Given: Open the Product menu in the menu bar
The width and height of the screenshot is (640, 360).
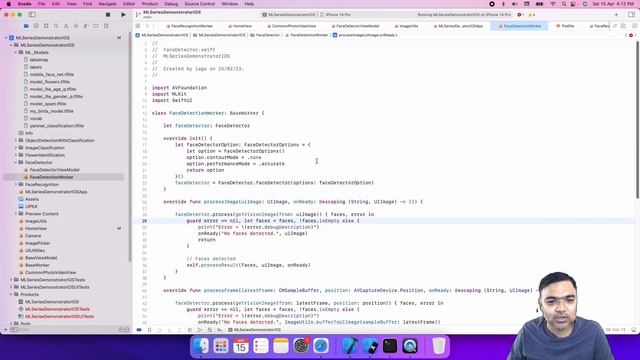Looking at the screenshot, I should (x=150, y=4).
